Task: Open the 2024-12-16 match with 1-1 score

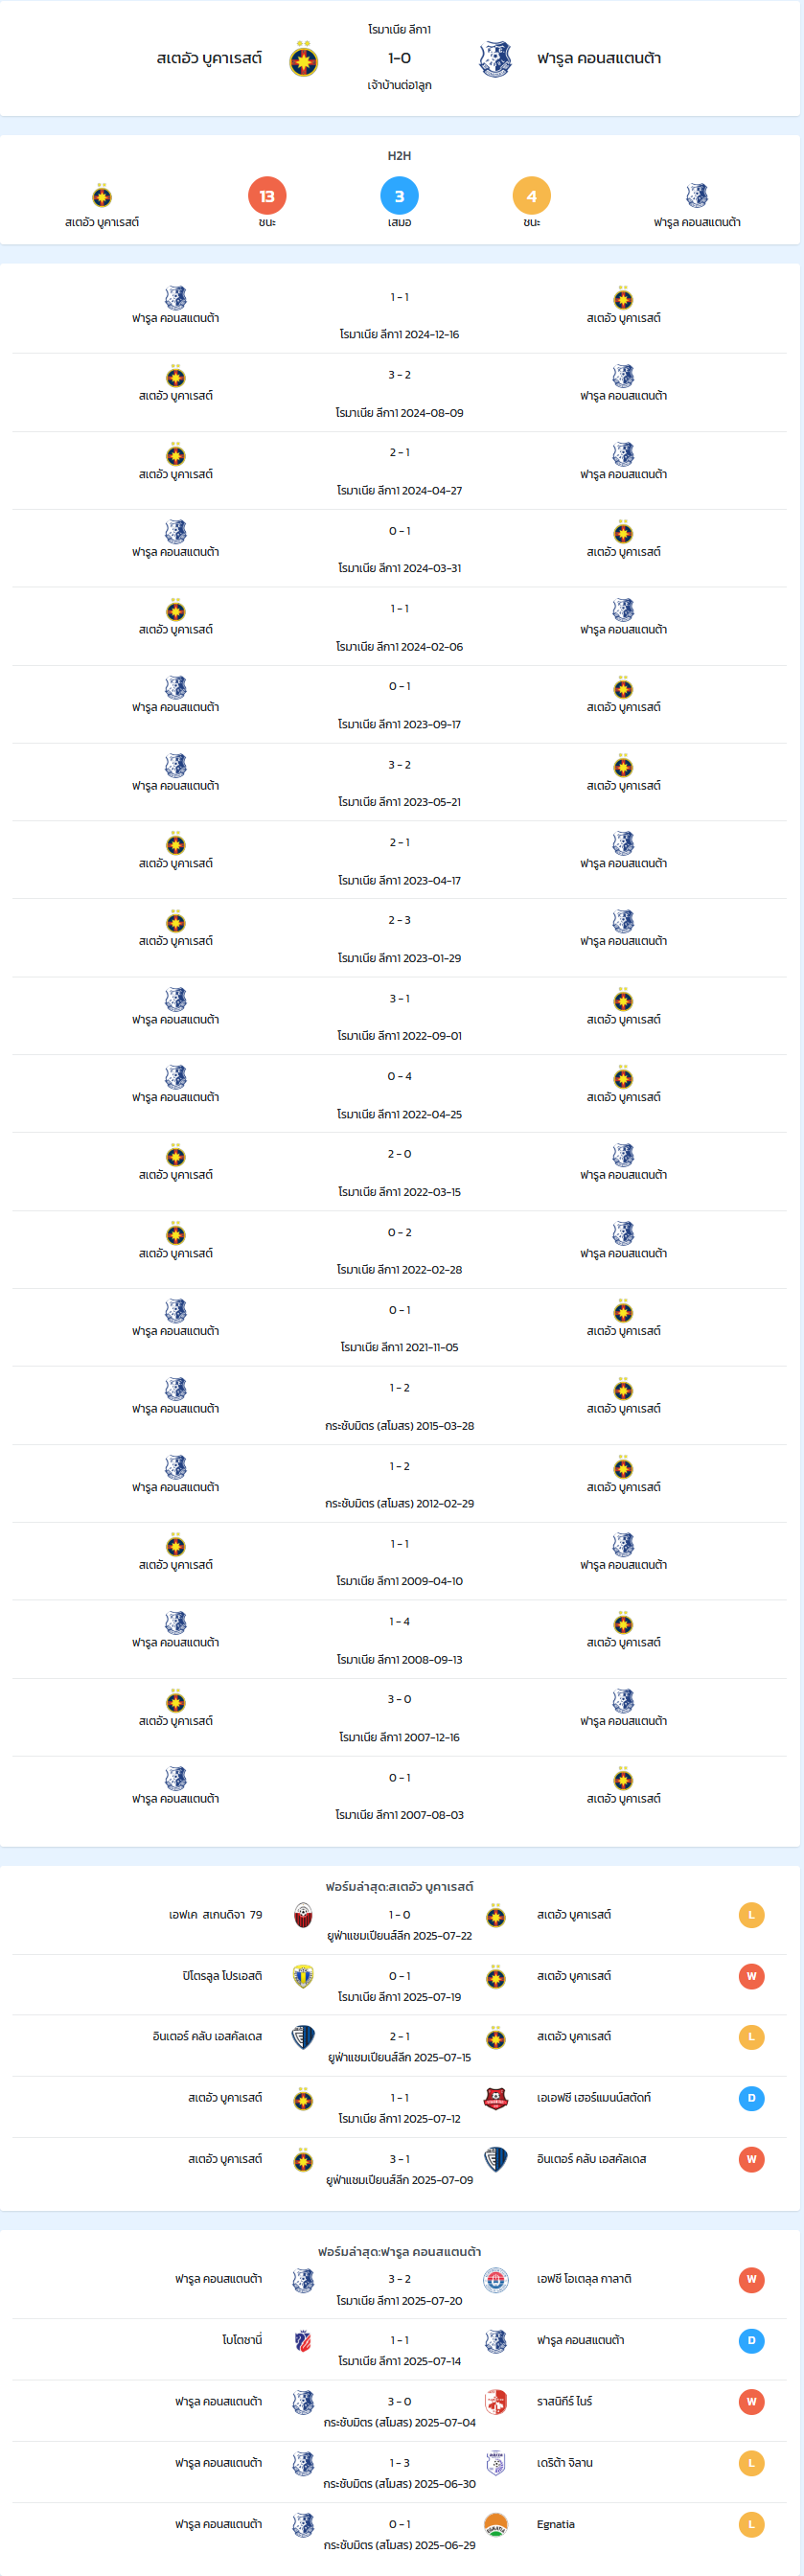Action: tap(399, 315)
